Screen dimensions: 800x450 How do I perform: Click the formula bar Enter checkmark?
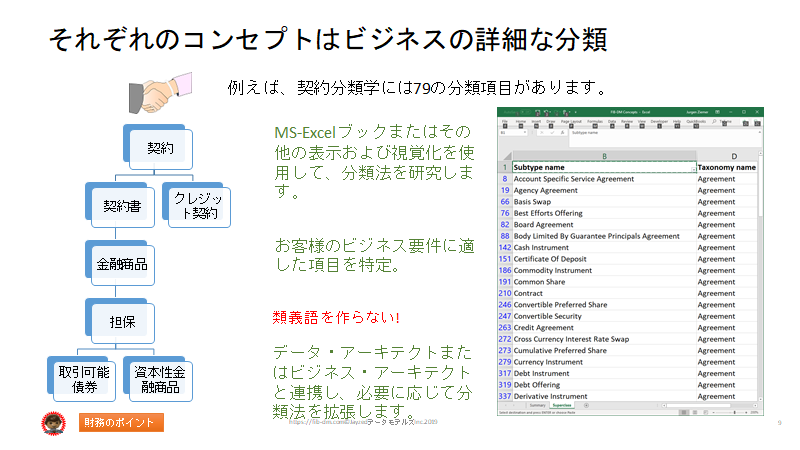tap(552, 133)
